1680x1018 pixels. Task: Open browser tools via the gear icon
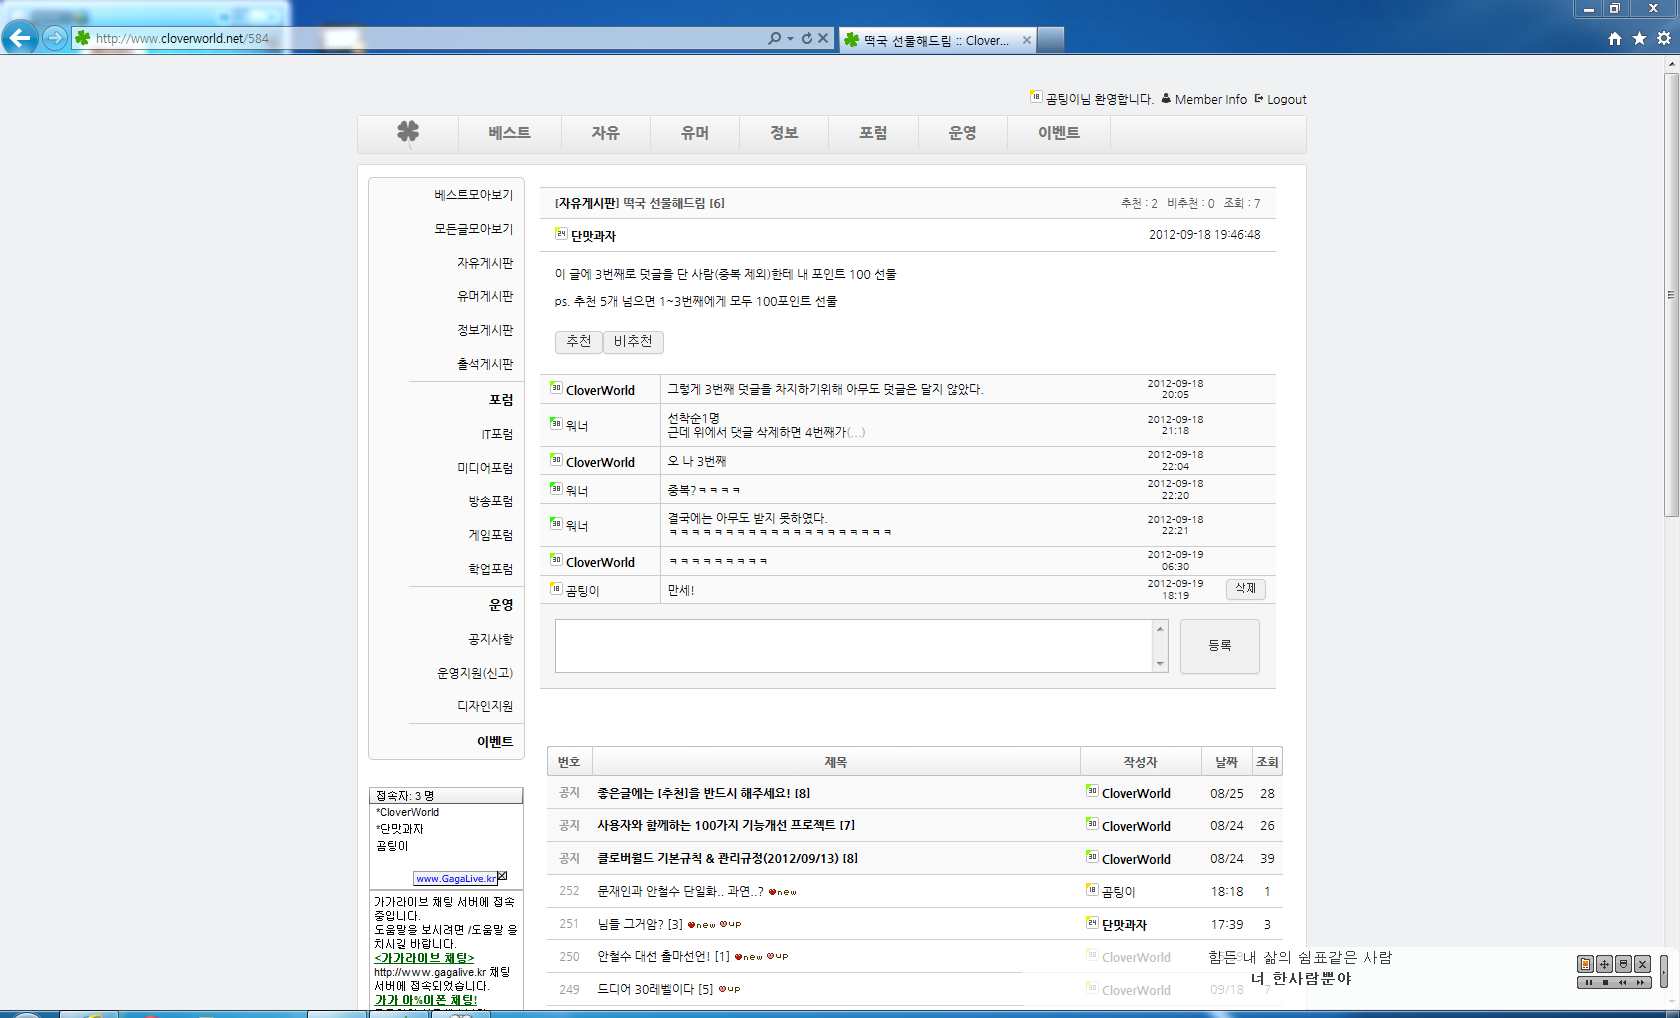coord(1664,38)
